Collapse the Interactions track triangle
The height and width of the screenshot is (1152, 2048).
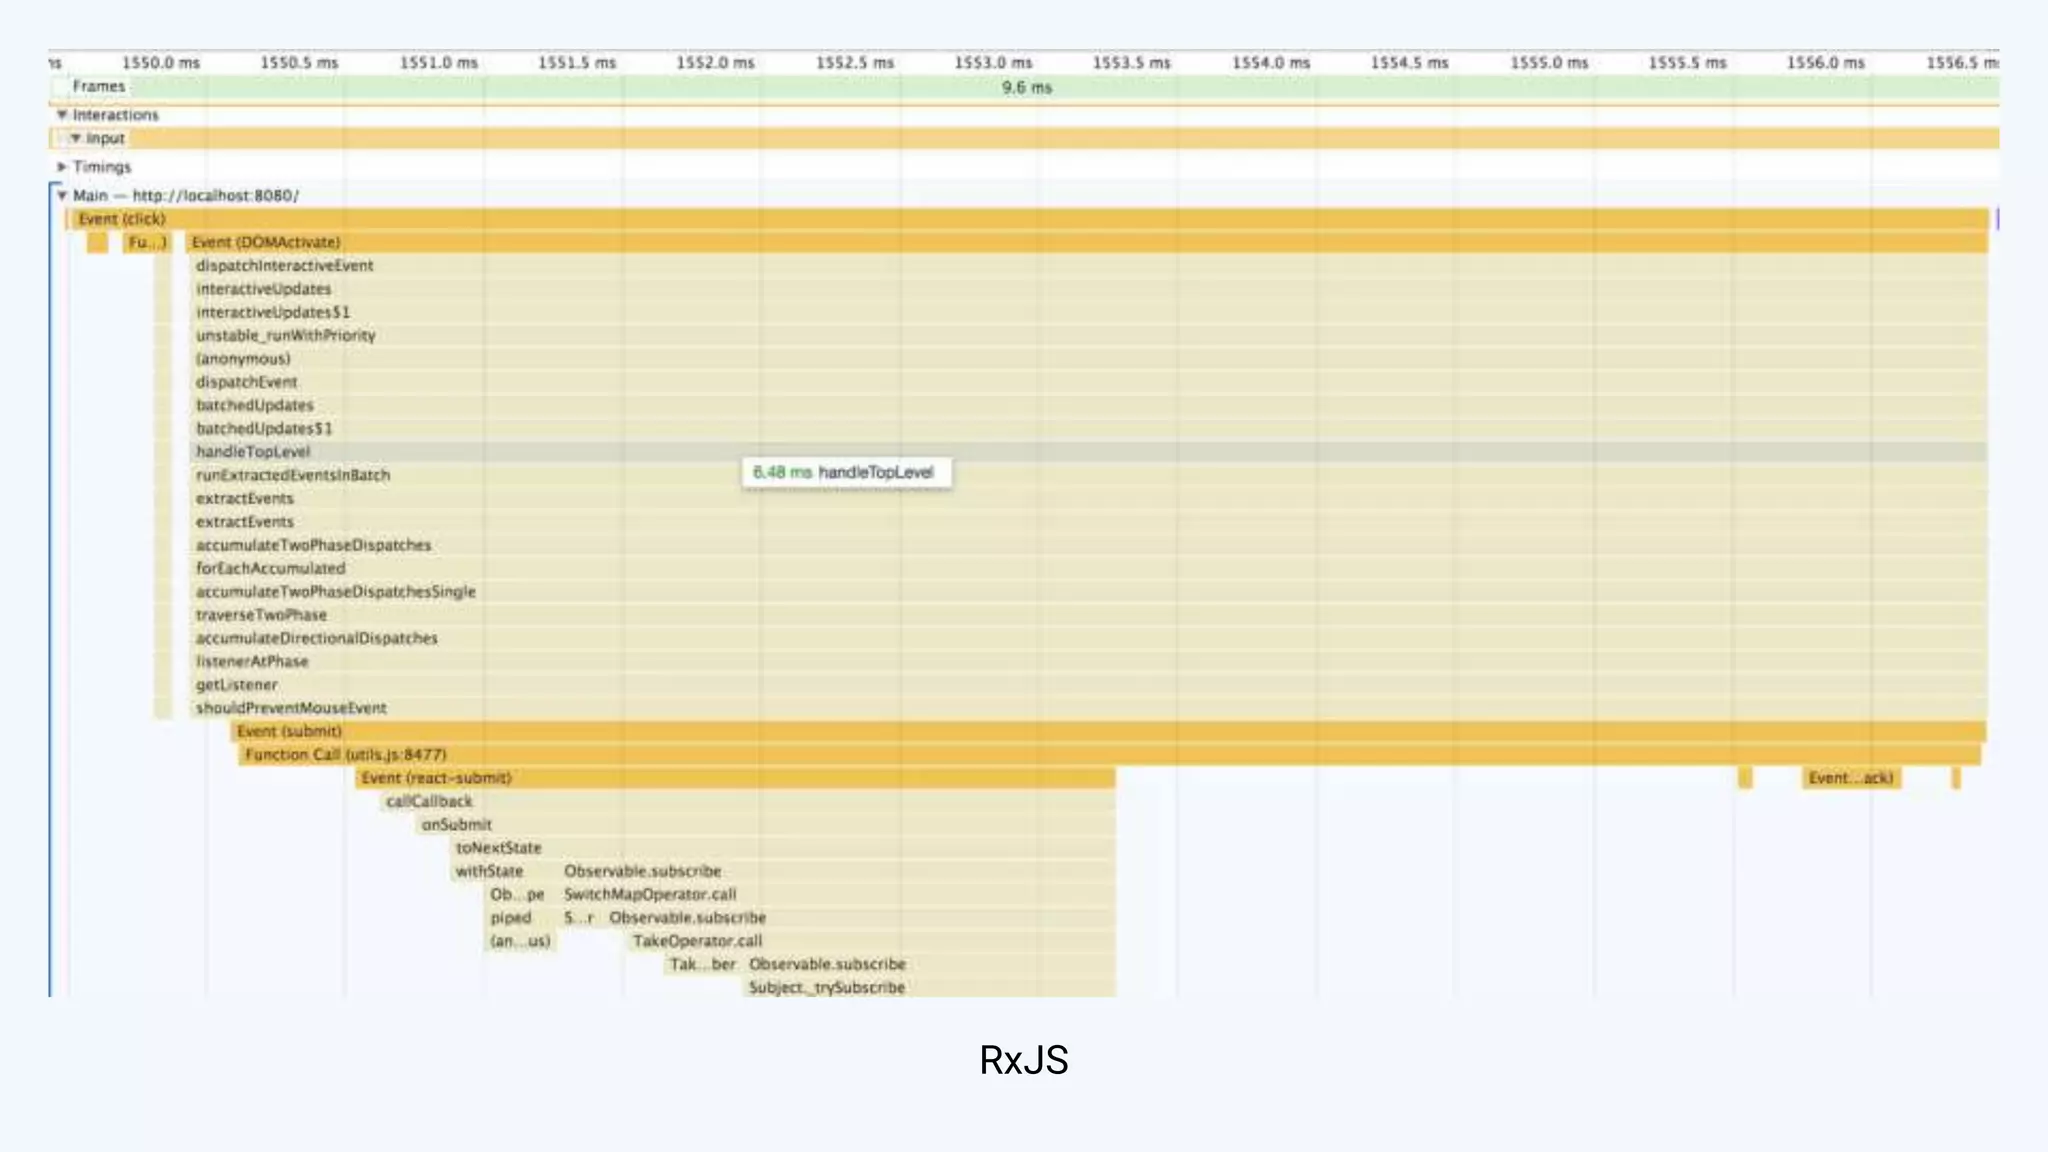tap(62, 115)
